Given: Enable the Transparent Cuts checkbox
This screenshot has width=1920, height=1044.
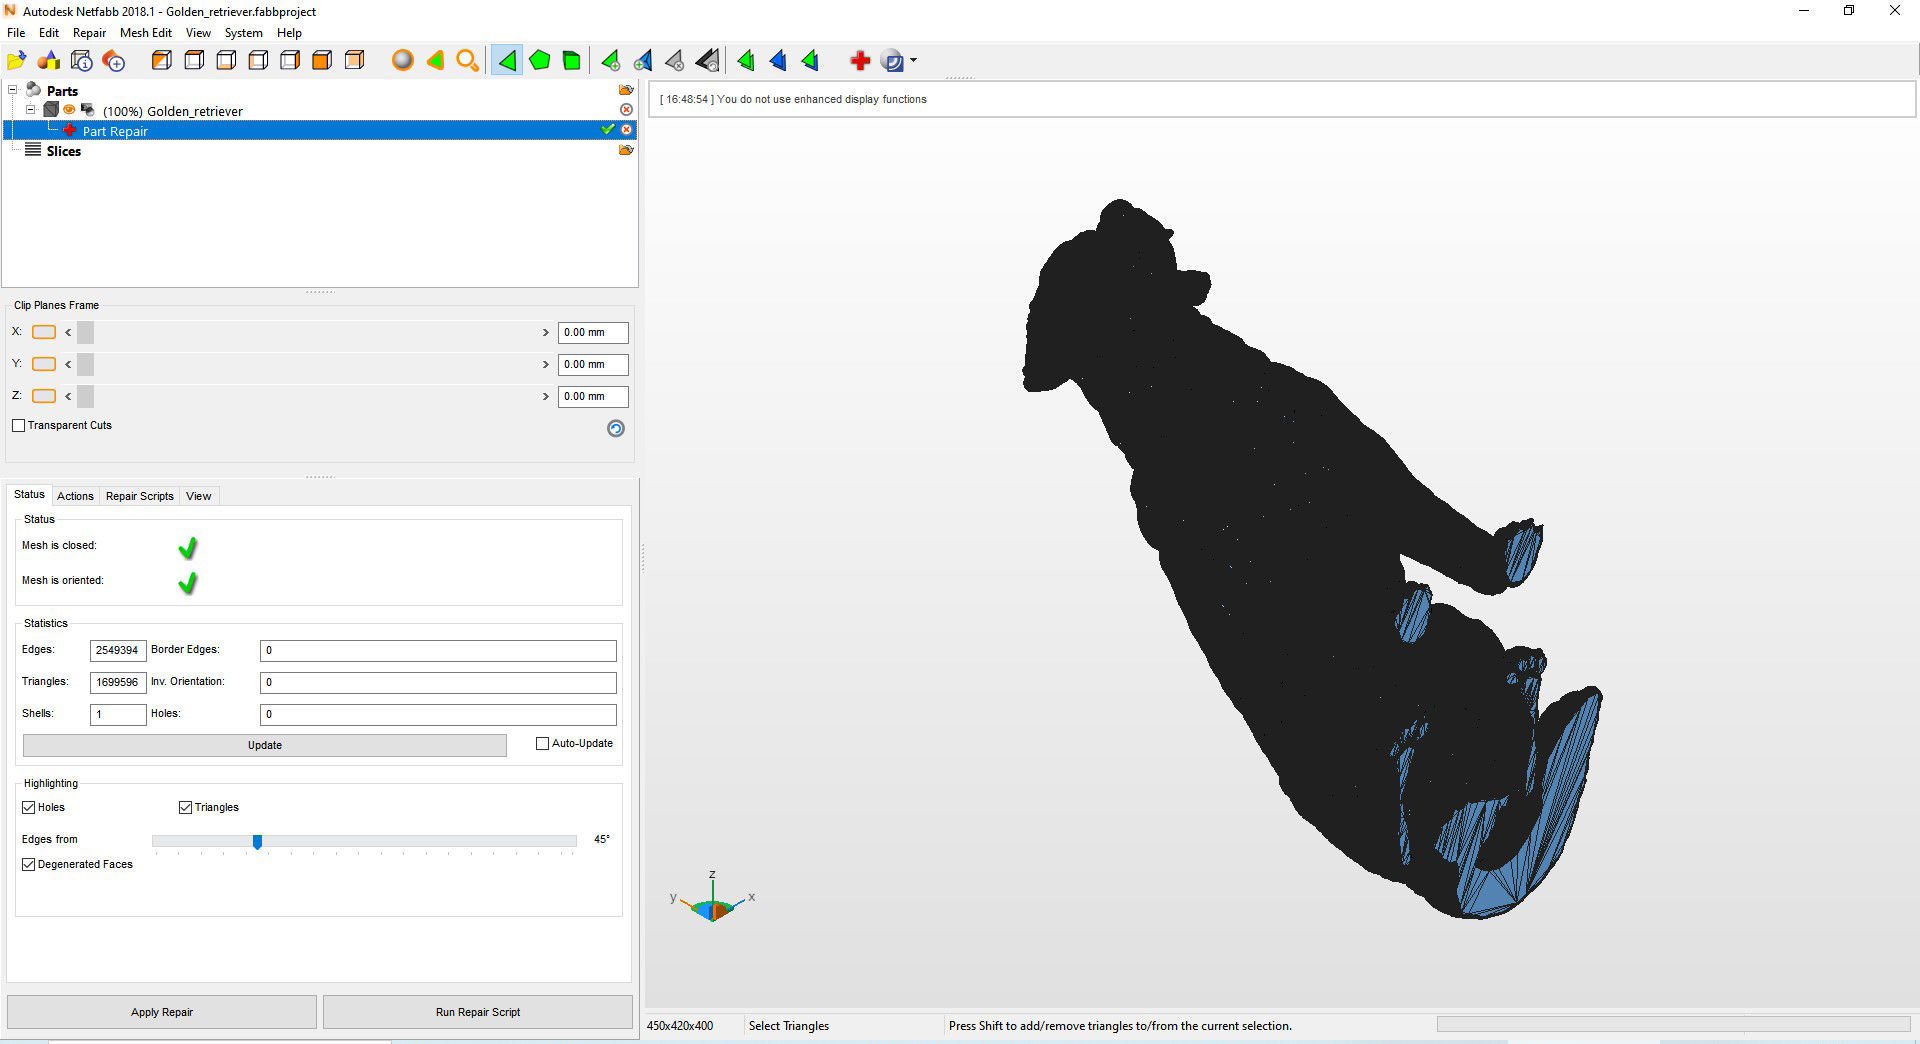Looking at the screenshot, I should click(x=19, y=426).
